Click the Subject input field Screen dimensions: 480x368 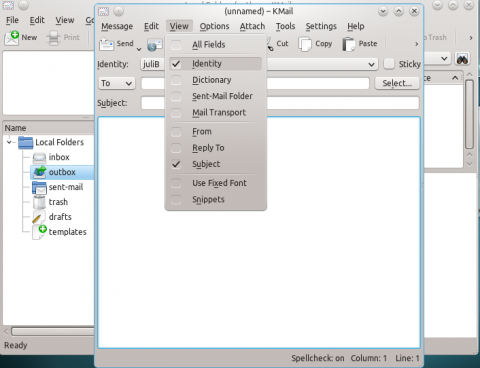coord(280,103)
